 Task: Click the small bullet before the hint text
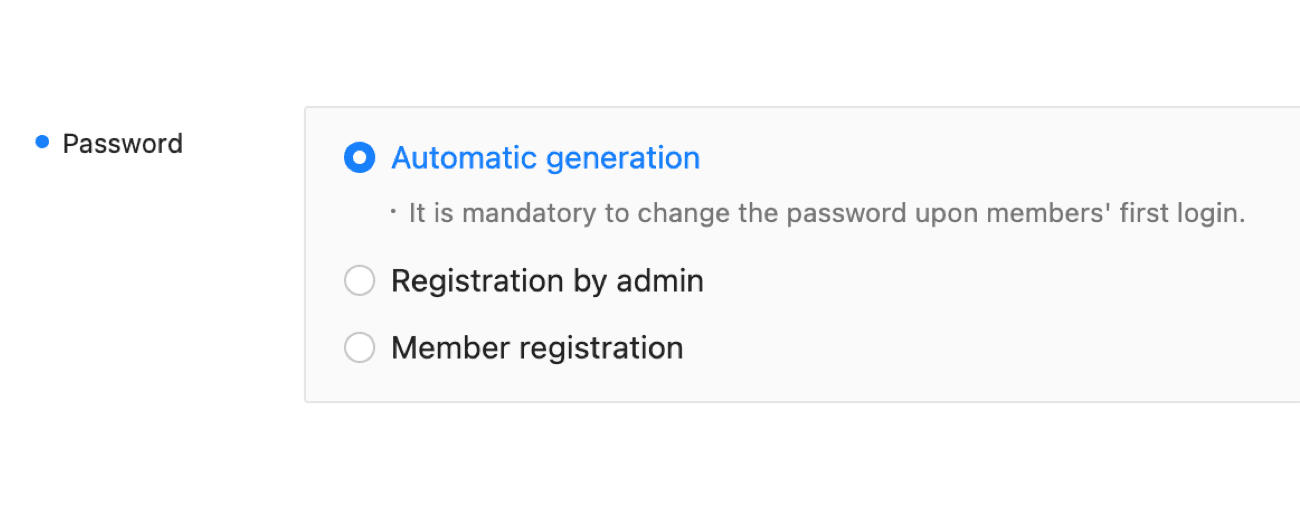pos(394,212)
